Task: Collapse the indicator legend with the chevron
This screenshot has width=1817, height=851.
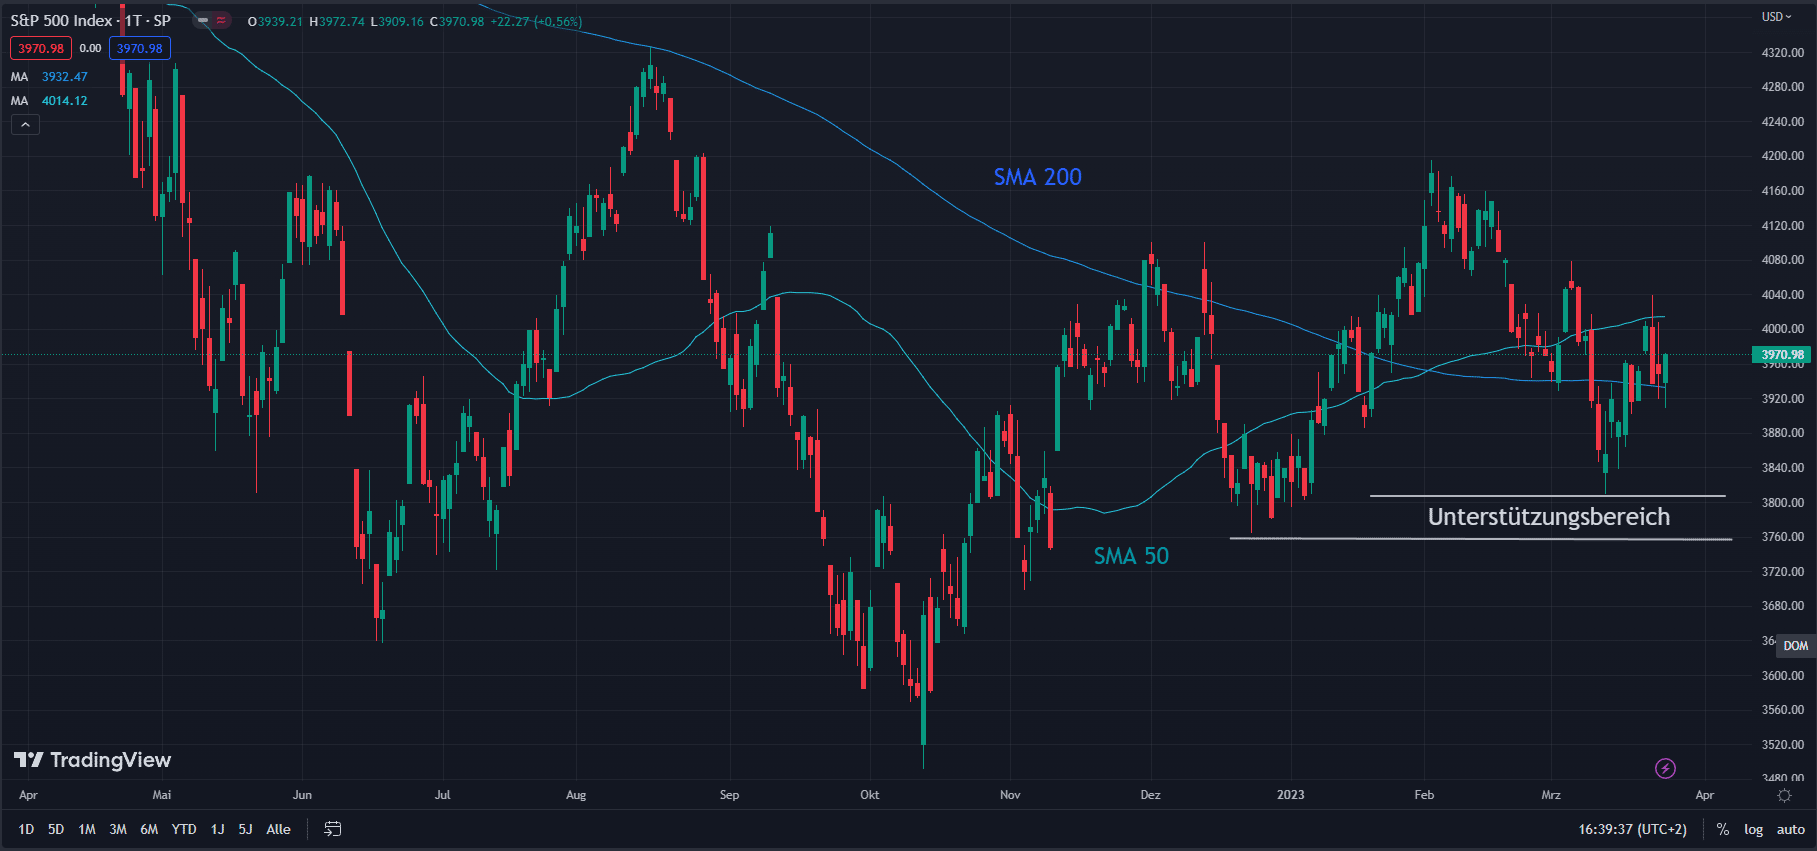Action: [25, 125]
